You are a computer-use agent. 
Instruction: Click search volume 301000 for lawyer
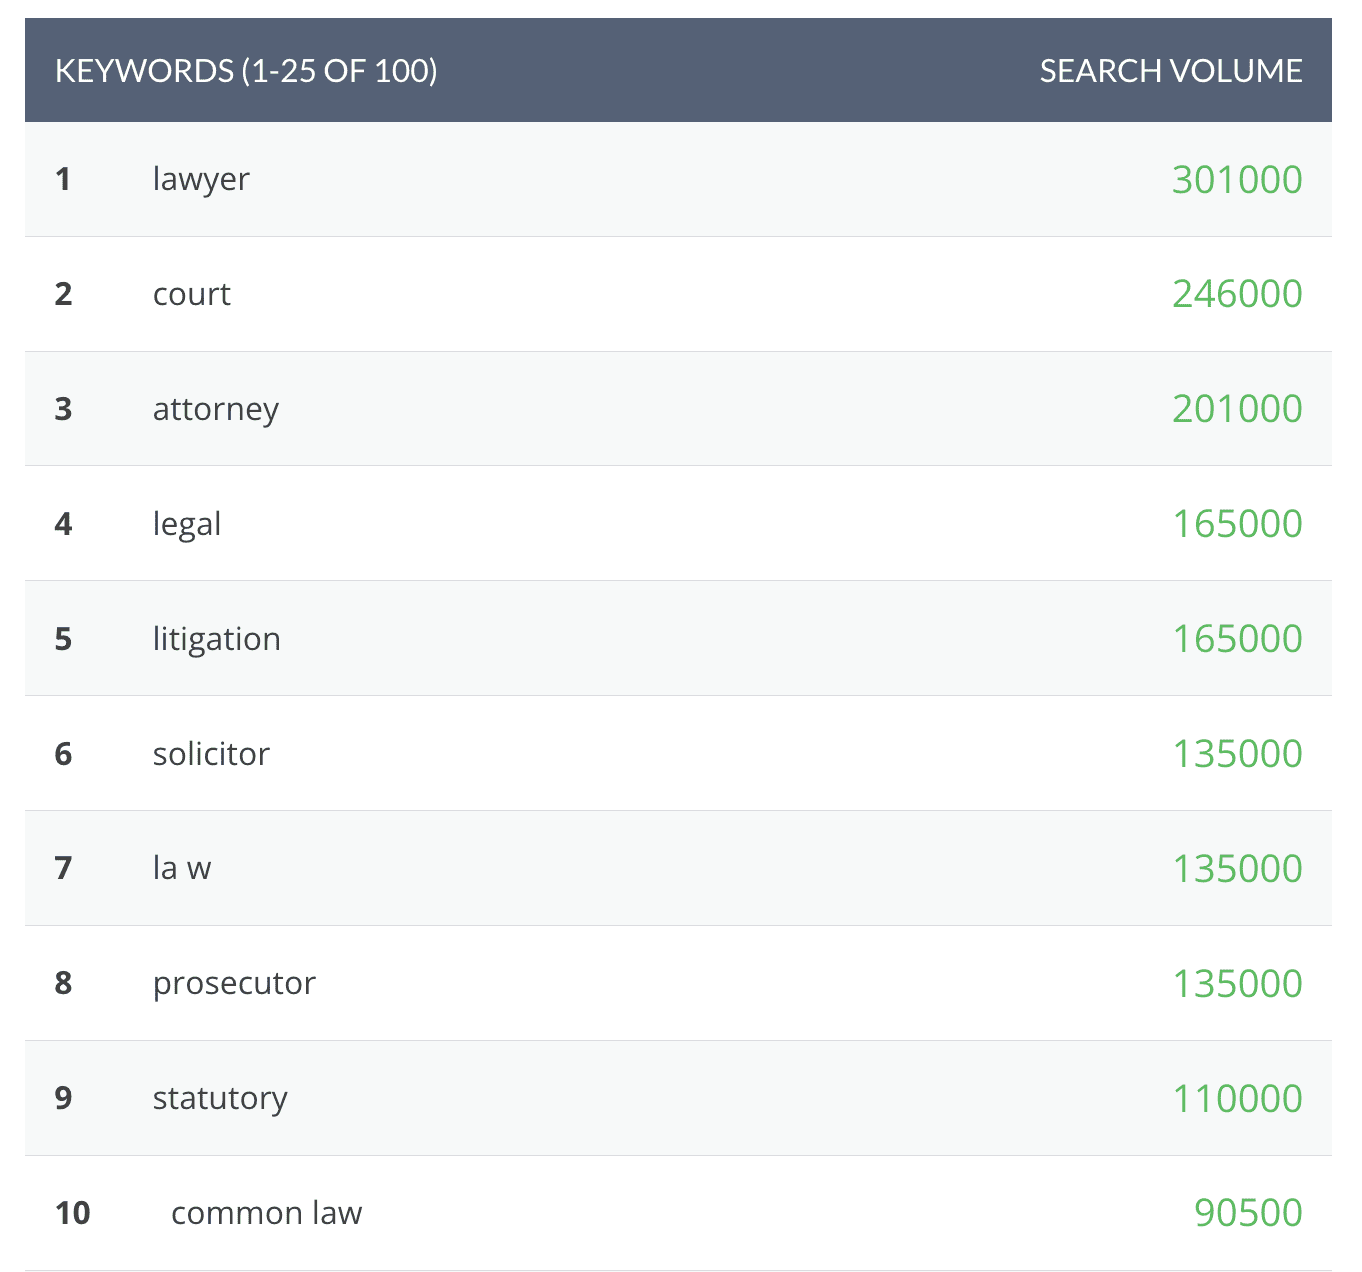1236,180
